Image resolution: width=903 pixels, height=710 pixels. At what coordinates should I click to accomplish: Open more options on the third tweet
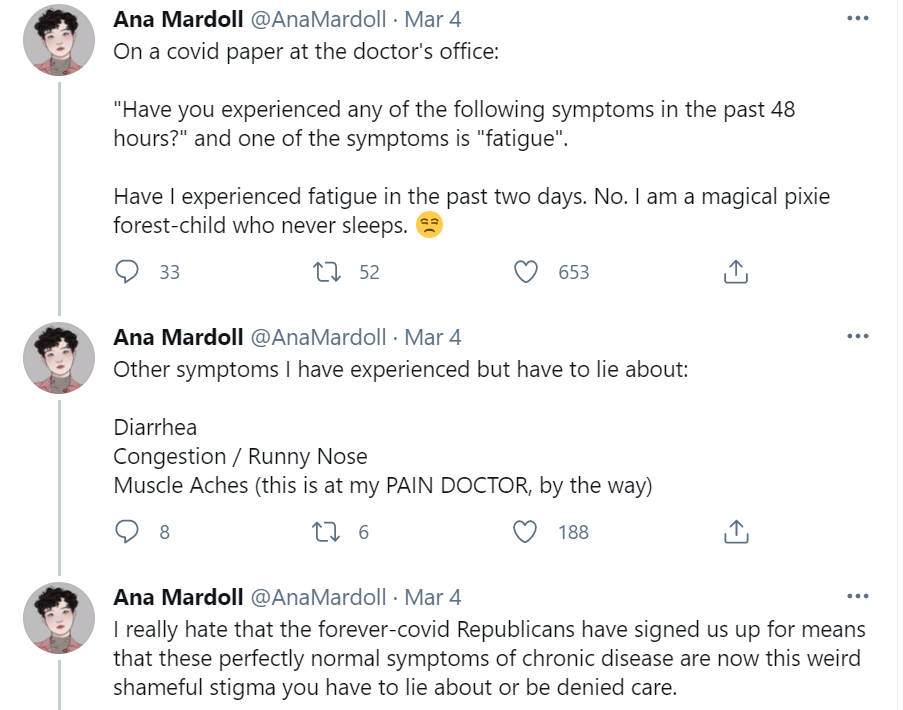(857, 596)
